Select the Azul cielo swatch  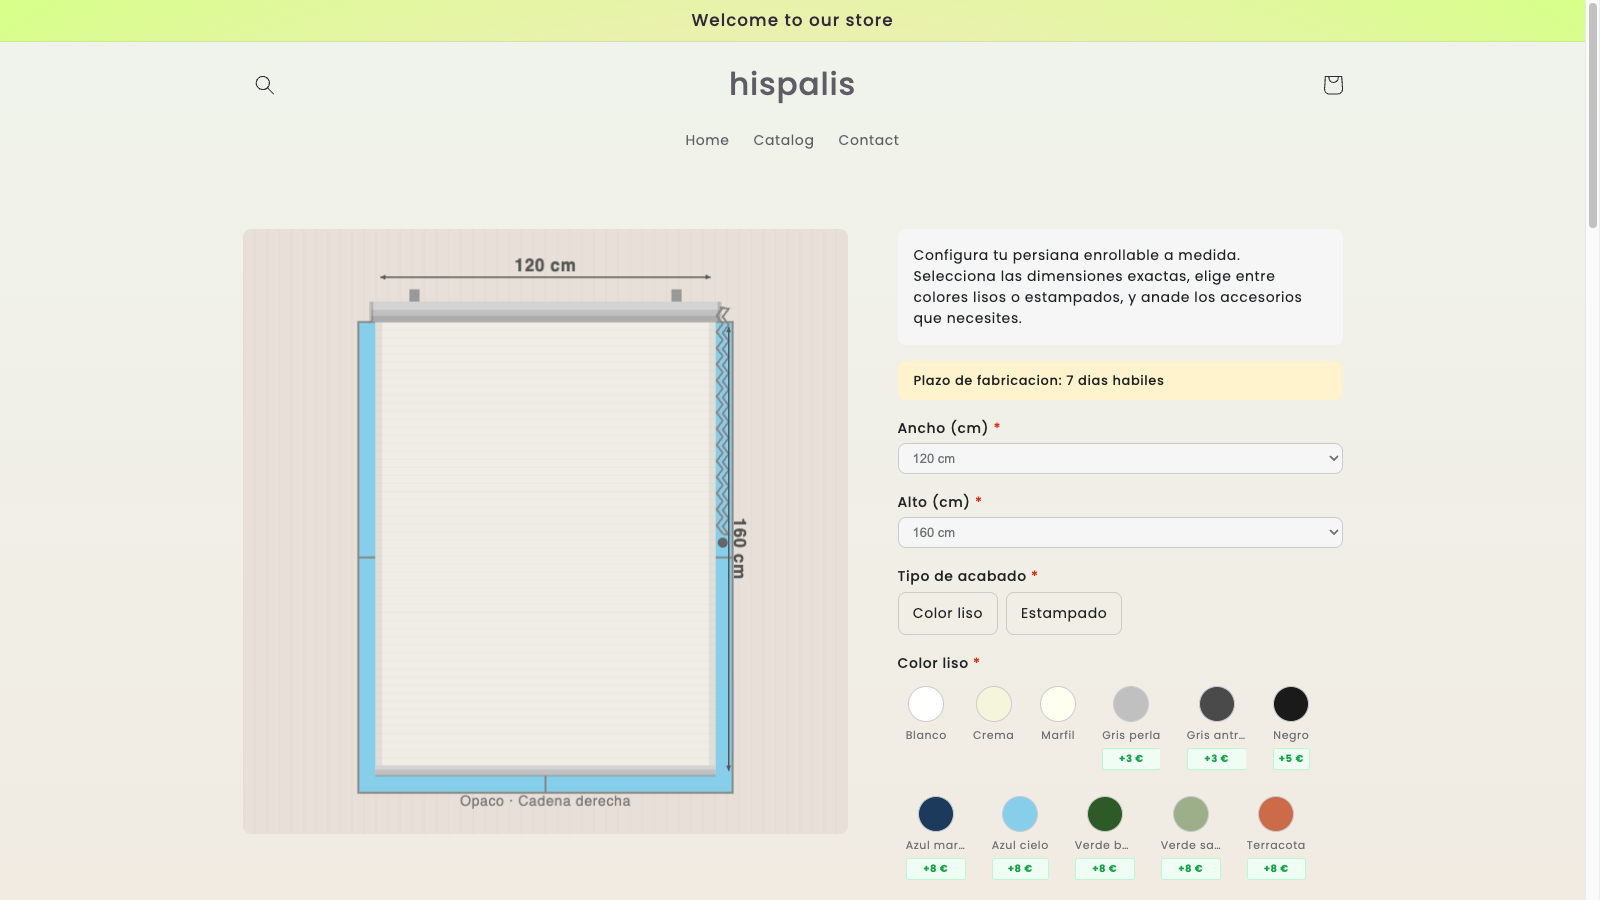1019,813
